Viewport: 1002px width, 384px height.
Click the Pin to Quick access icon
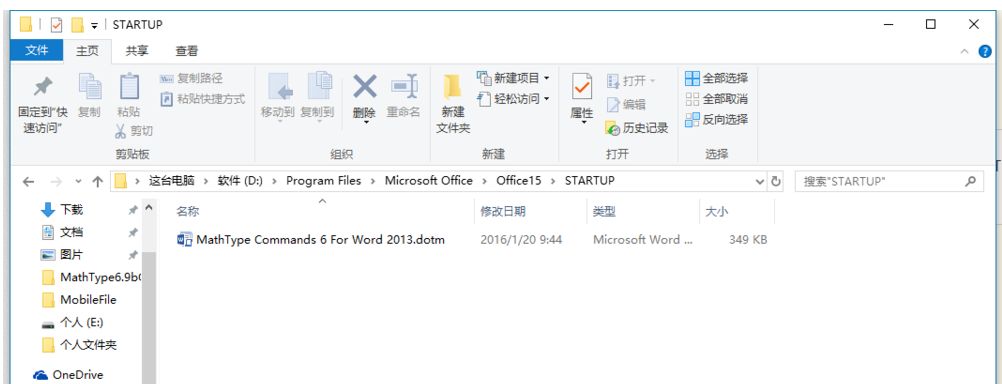pyautogui.click(x=43, y=86)
